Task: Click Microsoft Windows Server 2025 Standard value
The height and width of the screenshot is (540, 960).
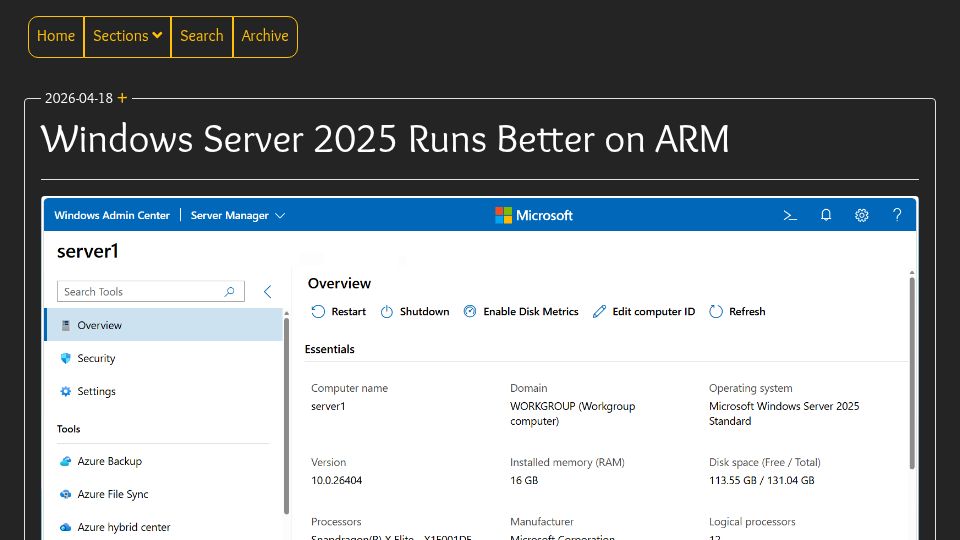Action: 784,414
